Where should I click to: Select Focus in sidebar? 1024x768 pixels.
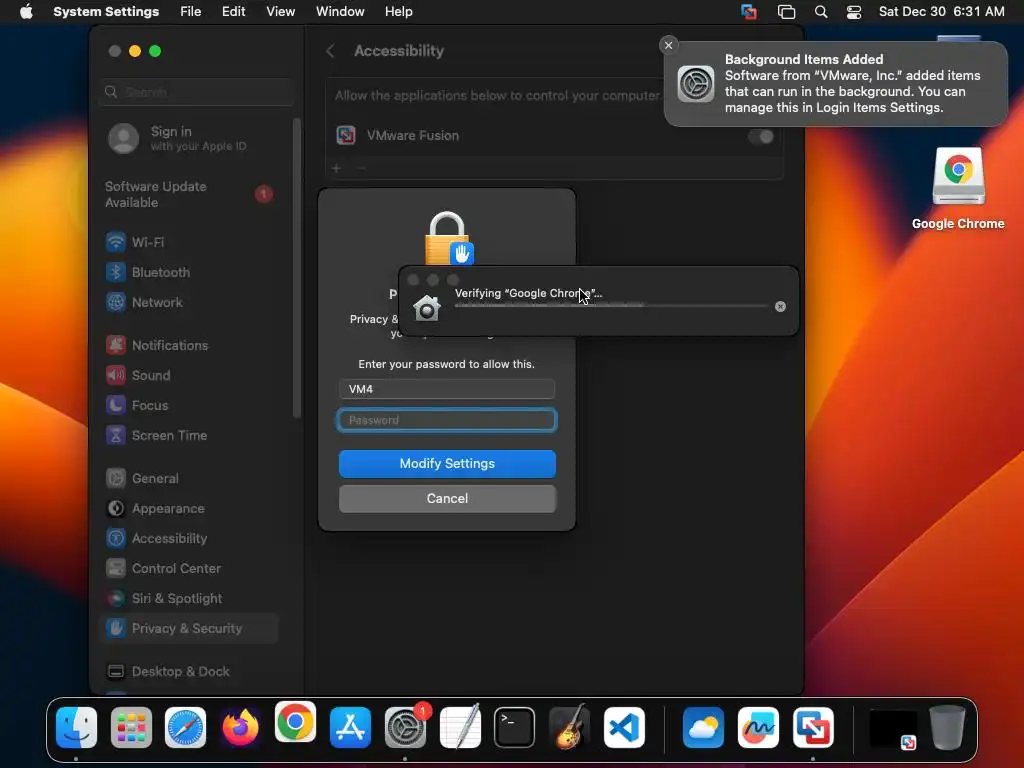click(x=189, y=406)
